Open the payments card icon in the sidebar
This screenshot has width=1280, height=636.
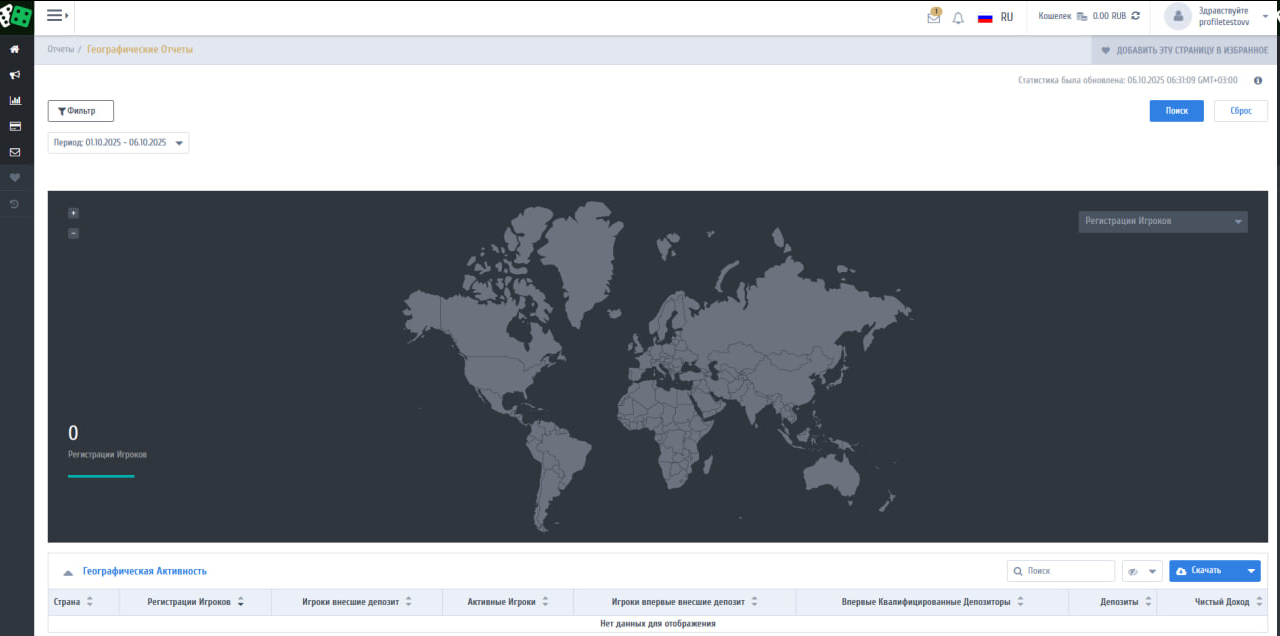[15, 127]
